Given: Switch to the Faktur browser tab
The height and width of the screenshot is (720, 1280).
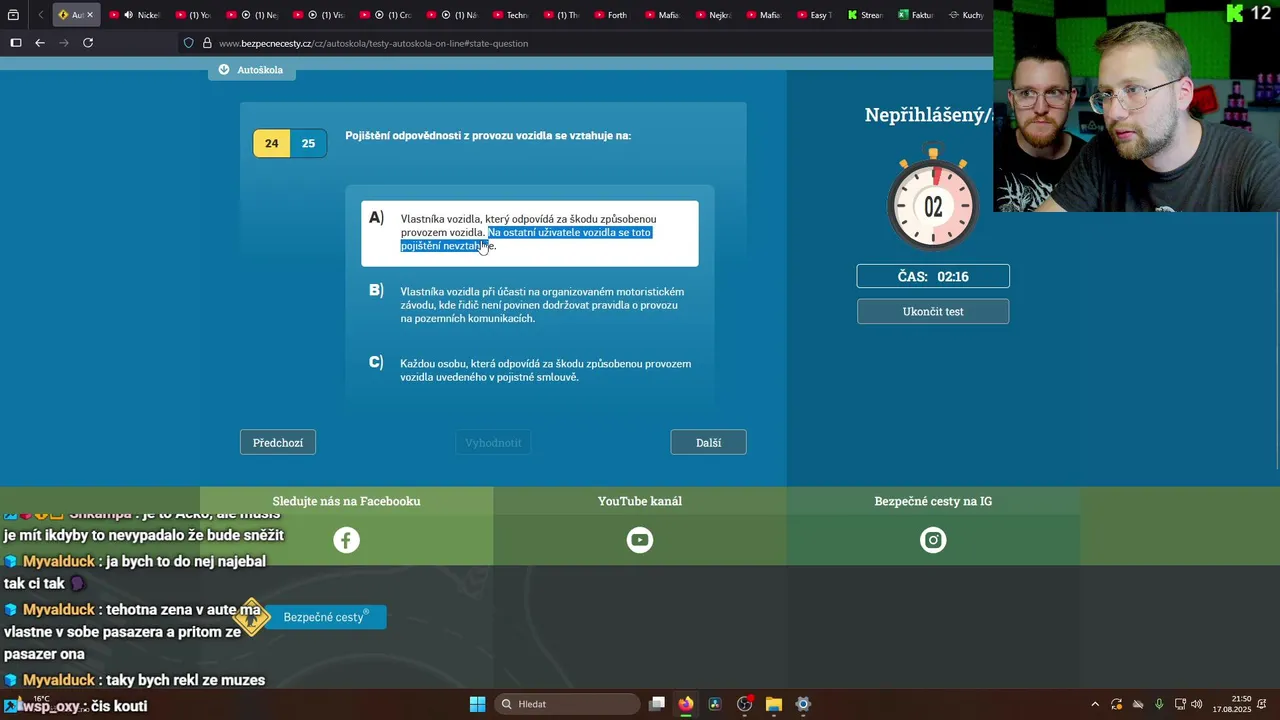Looking at the screenshot, I should (x=915, y=15).
